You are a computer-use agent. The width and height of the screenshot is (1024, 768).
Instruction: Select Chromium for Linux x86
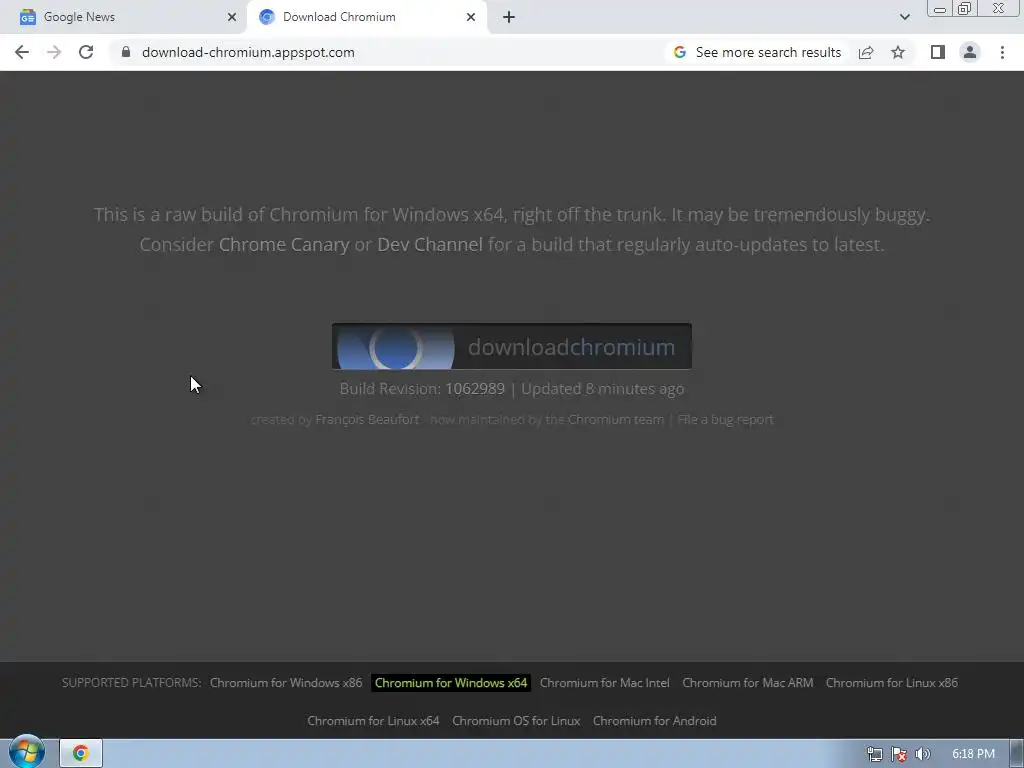tap(891, 682)
